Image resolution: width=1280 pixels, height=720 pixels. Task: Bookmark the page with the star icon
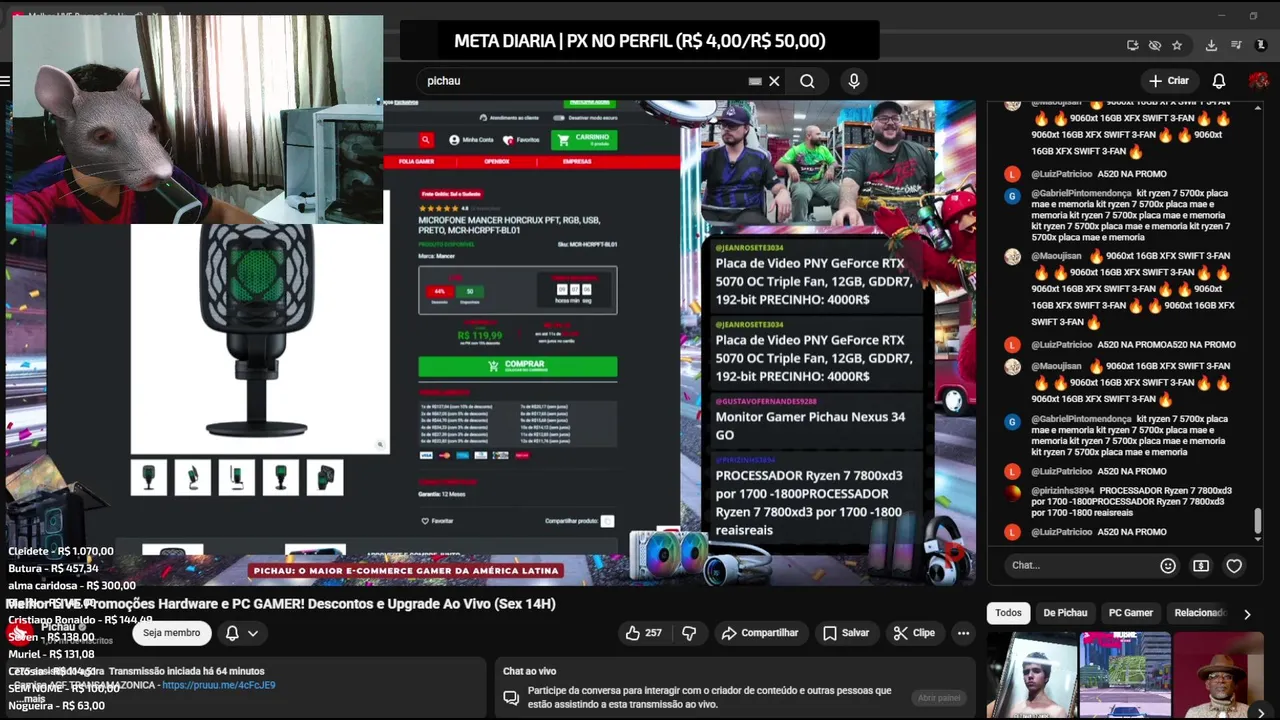tap(1177, 45)
